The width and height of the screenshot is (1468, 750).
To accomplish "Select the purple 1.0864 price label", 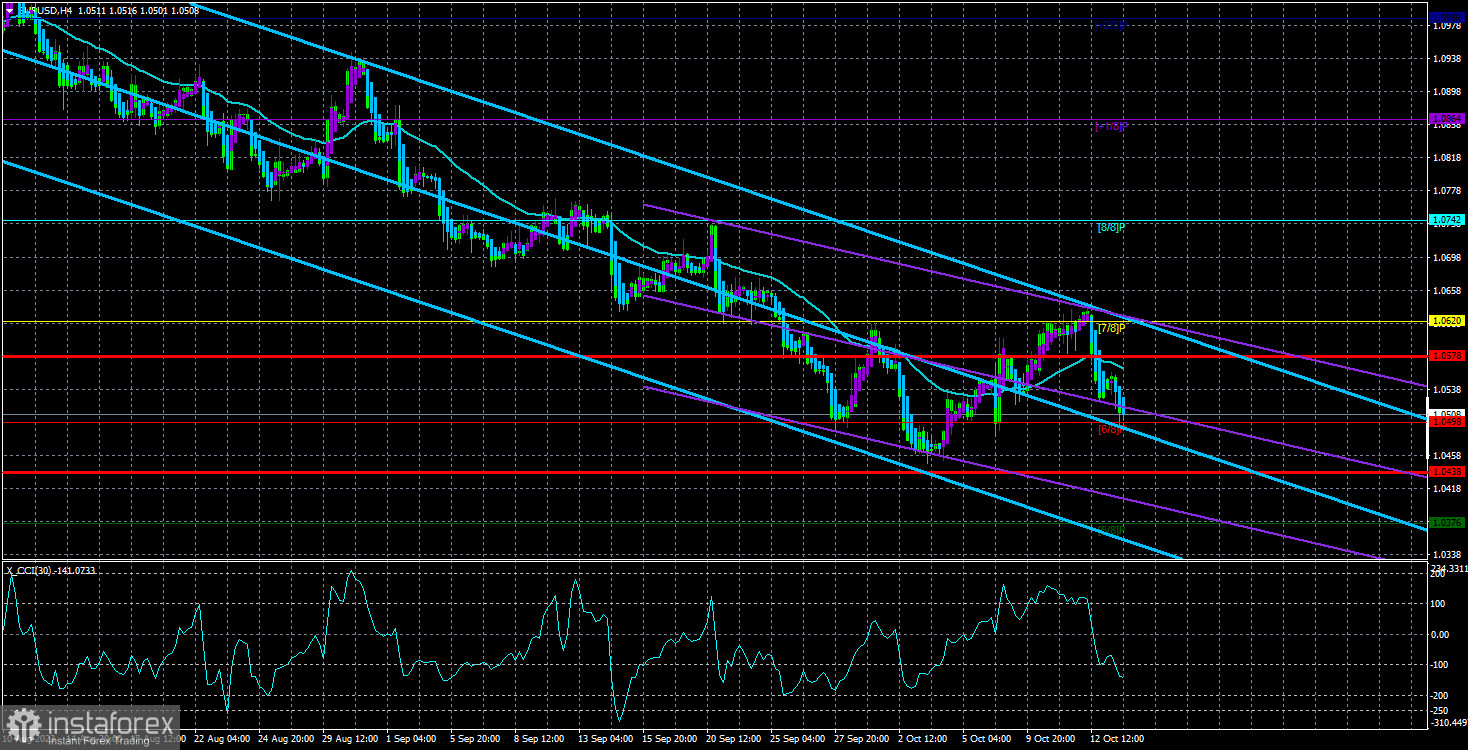I will tap(1447, 118).
